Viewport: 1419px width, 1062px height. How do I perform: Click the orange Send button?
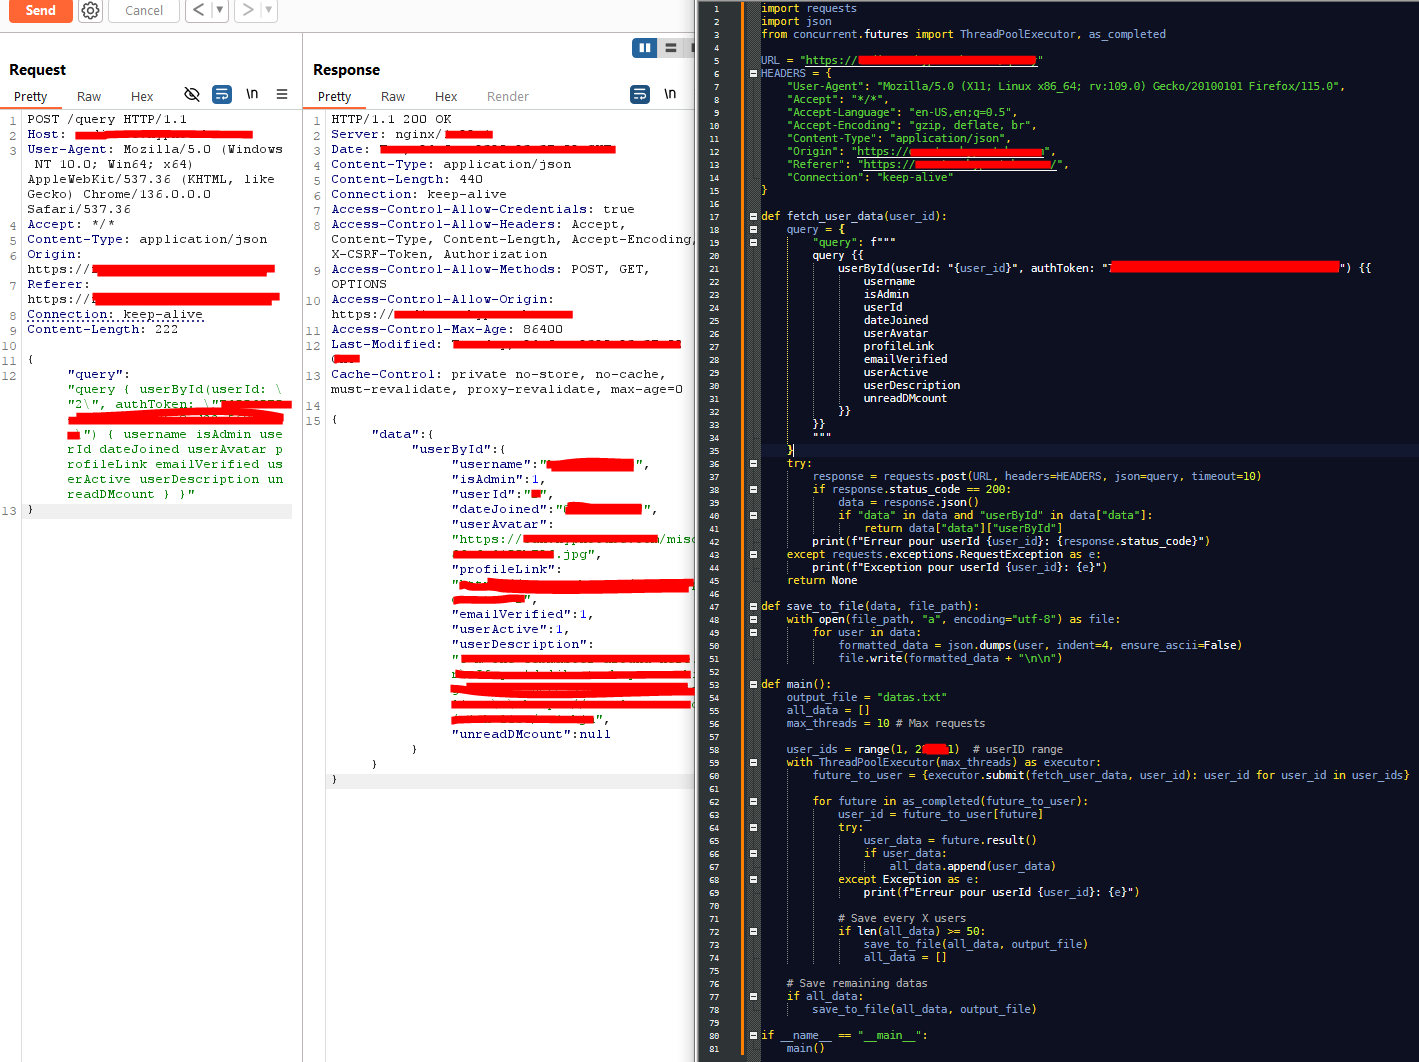pos(38,10)
